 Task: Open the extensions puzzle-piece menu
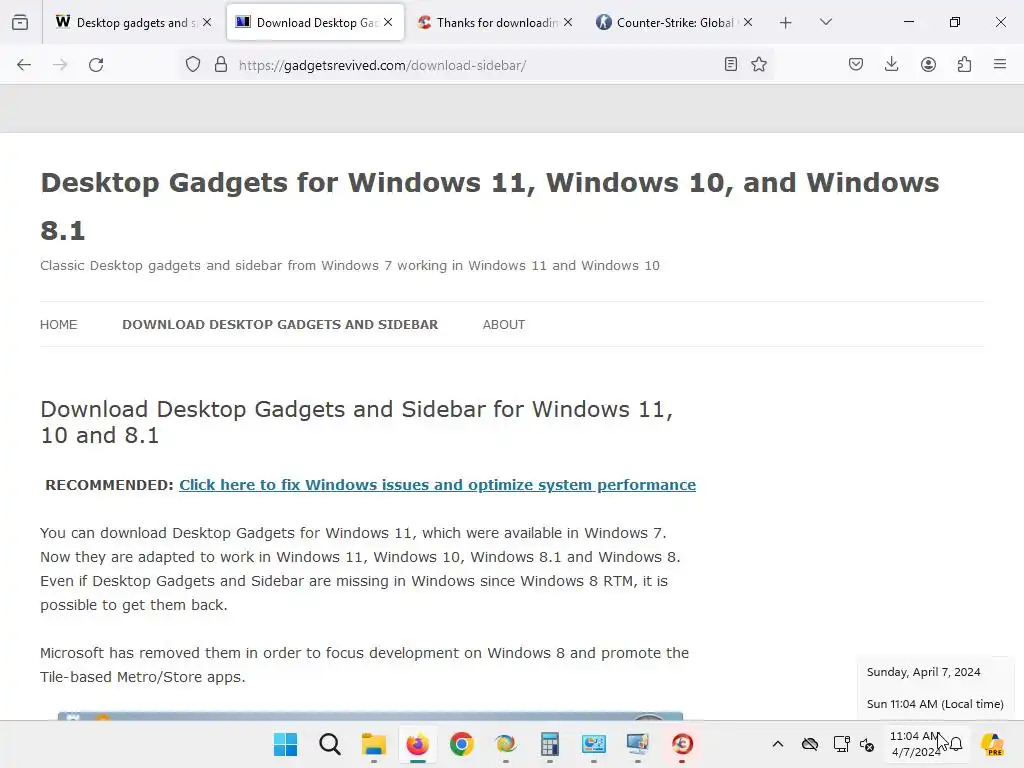965,65
